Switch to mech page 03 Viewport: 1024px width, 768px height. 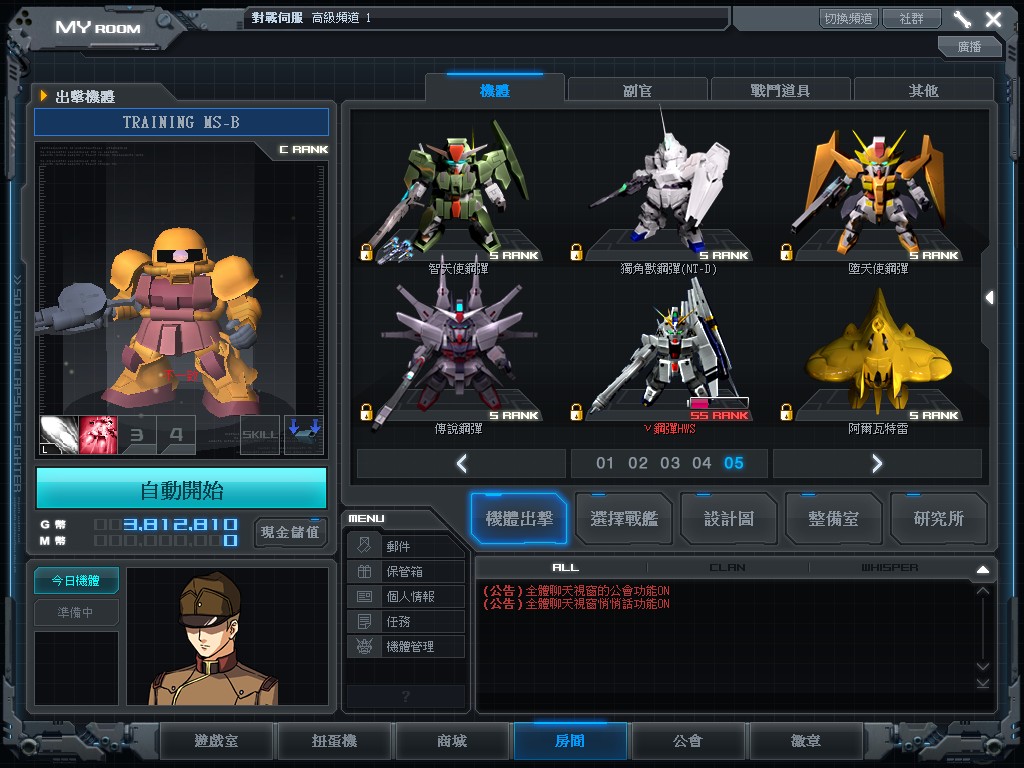[x=670, y=463]
